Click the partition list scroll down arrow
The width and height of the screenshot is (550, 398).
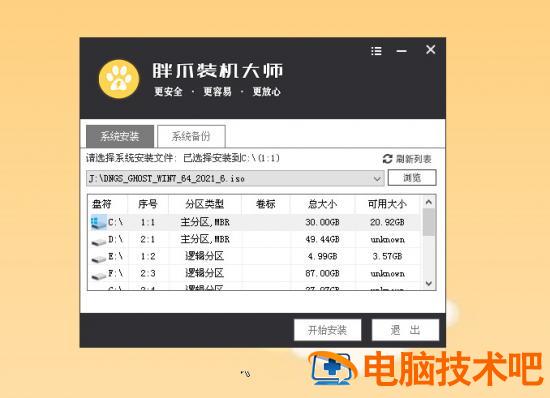coord(429,283)
